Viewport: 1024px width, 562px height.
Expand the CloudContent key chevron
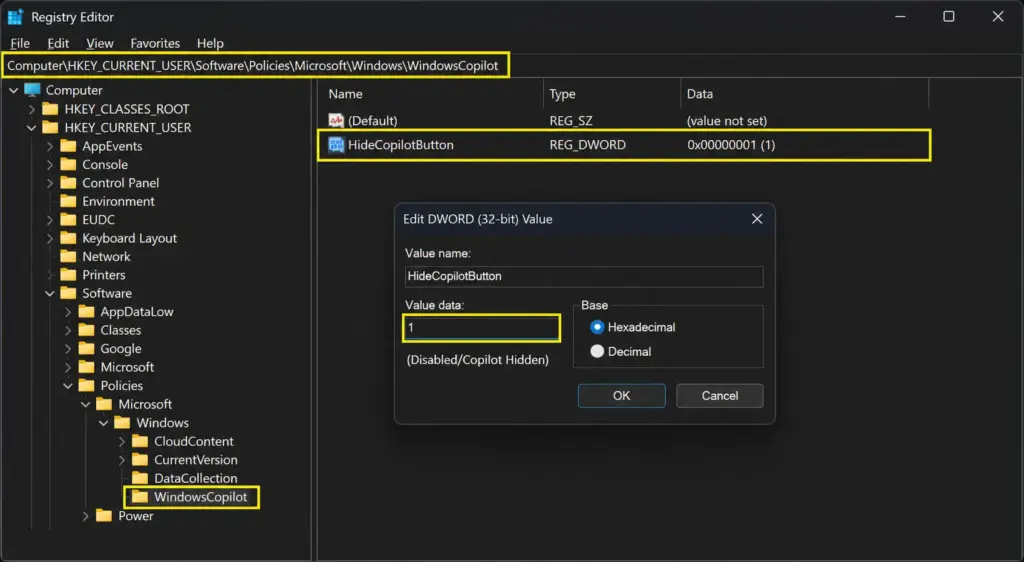(121, 441)
